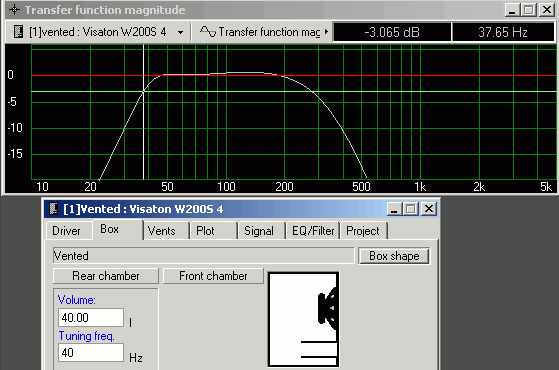The height and width of the screenshot is (370, 559).
Task: Maximize the Vented : Visaton W200S 4 window
Action: point(411,209)
